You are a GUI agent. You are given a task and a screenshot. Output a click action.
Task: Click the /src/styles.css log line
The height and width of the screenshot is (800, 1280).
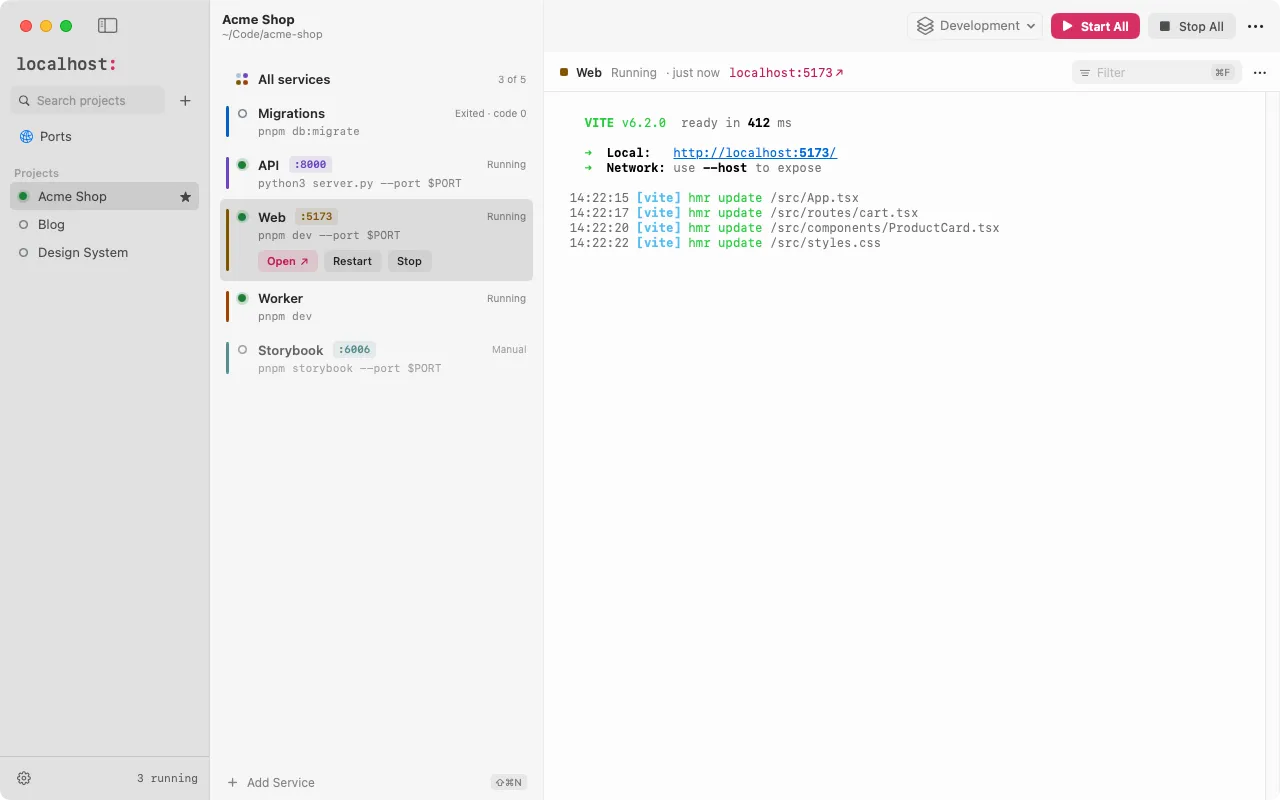725,243
